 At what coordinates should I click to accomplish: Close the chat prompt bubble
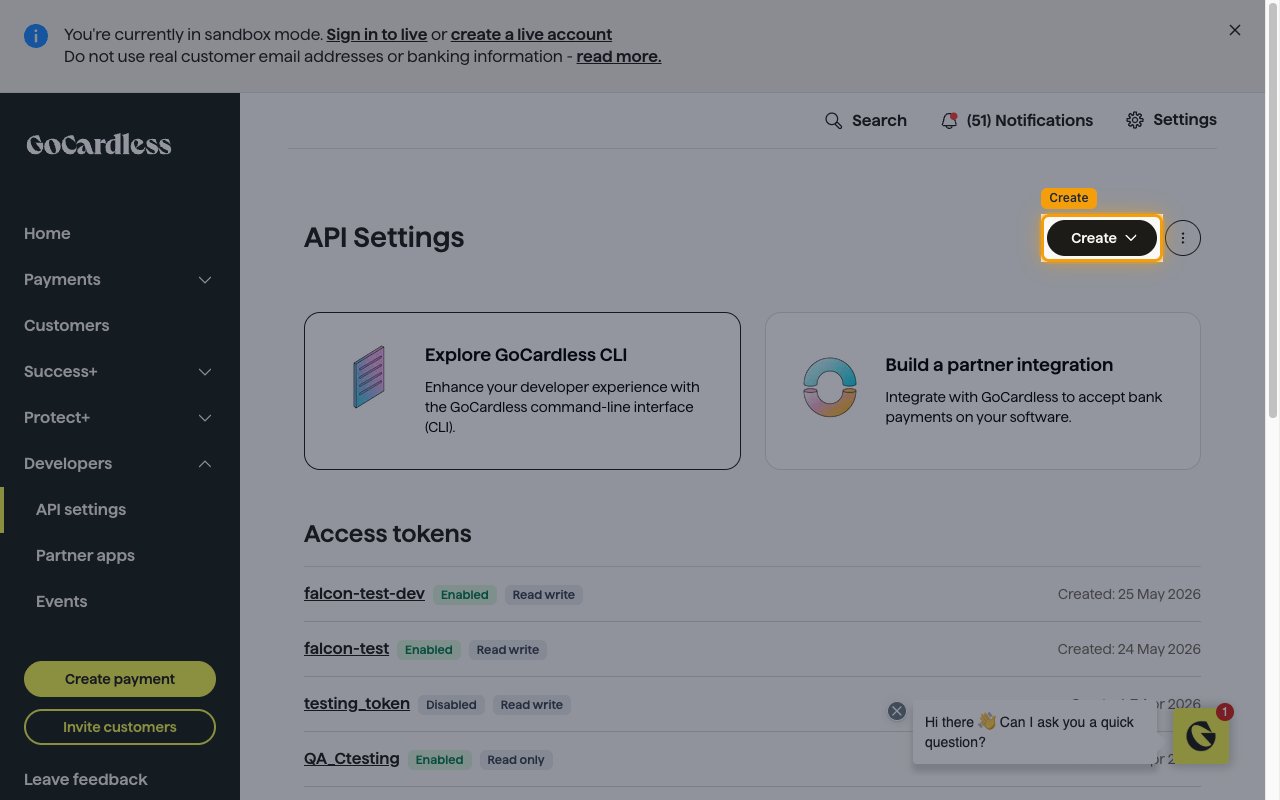click(x=897, y=711)
